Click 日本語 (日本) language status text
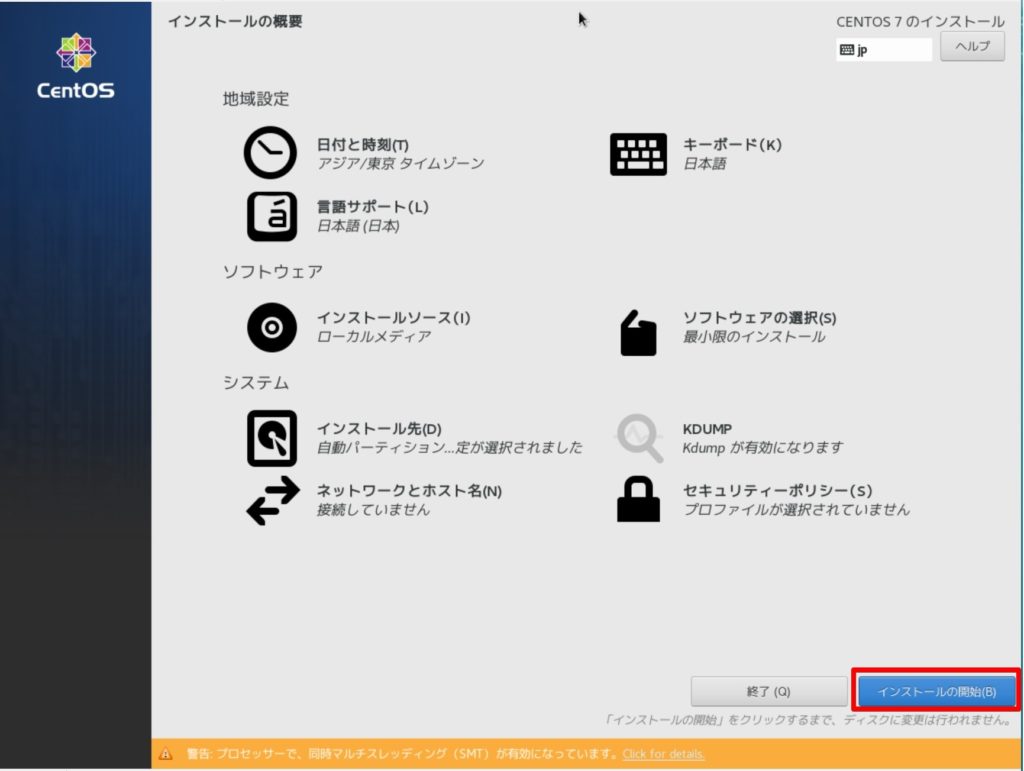Screen dimensions: 1024x771 358,226
